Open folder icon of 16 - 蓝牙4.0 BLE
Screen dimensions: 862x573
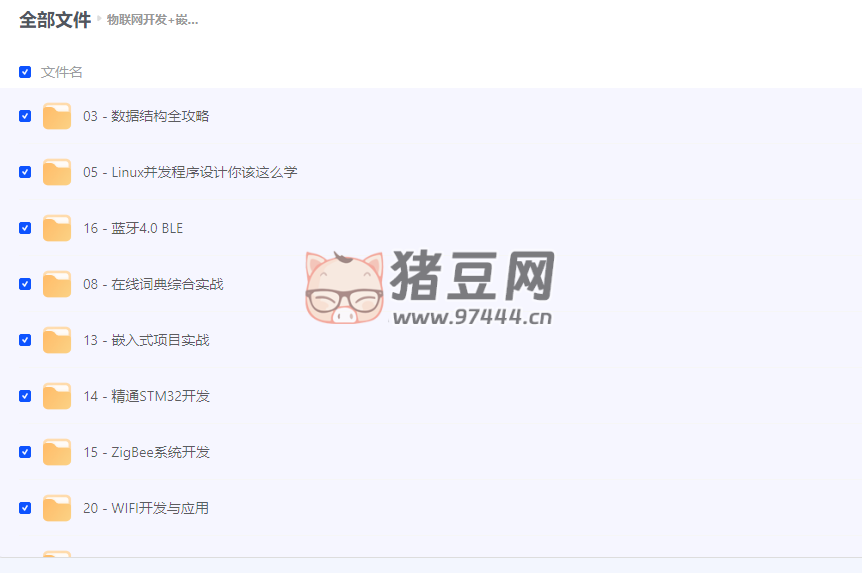[57, 228]
